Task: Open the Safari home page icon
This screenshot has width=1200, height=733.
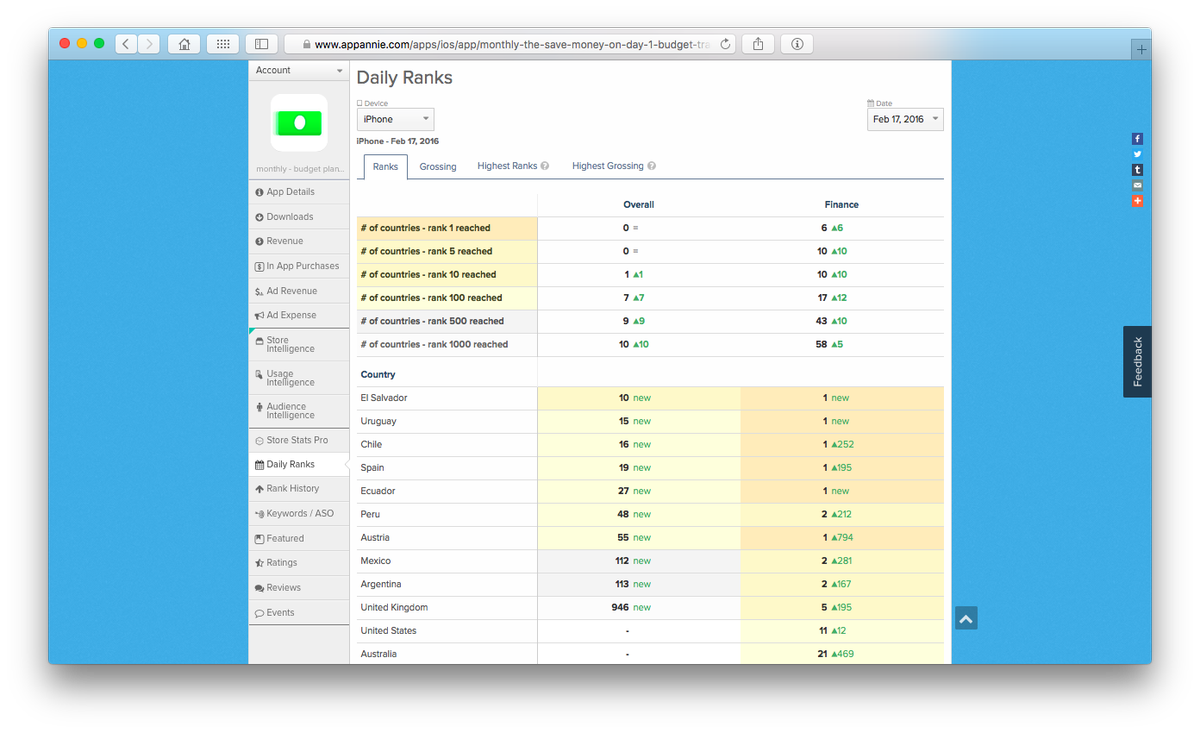Action: click(x=183, y=44)
